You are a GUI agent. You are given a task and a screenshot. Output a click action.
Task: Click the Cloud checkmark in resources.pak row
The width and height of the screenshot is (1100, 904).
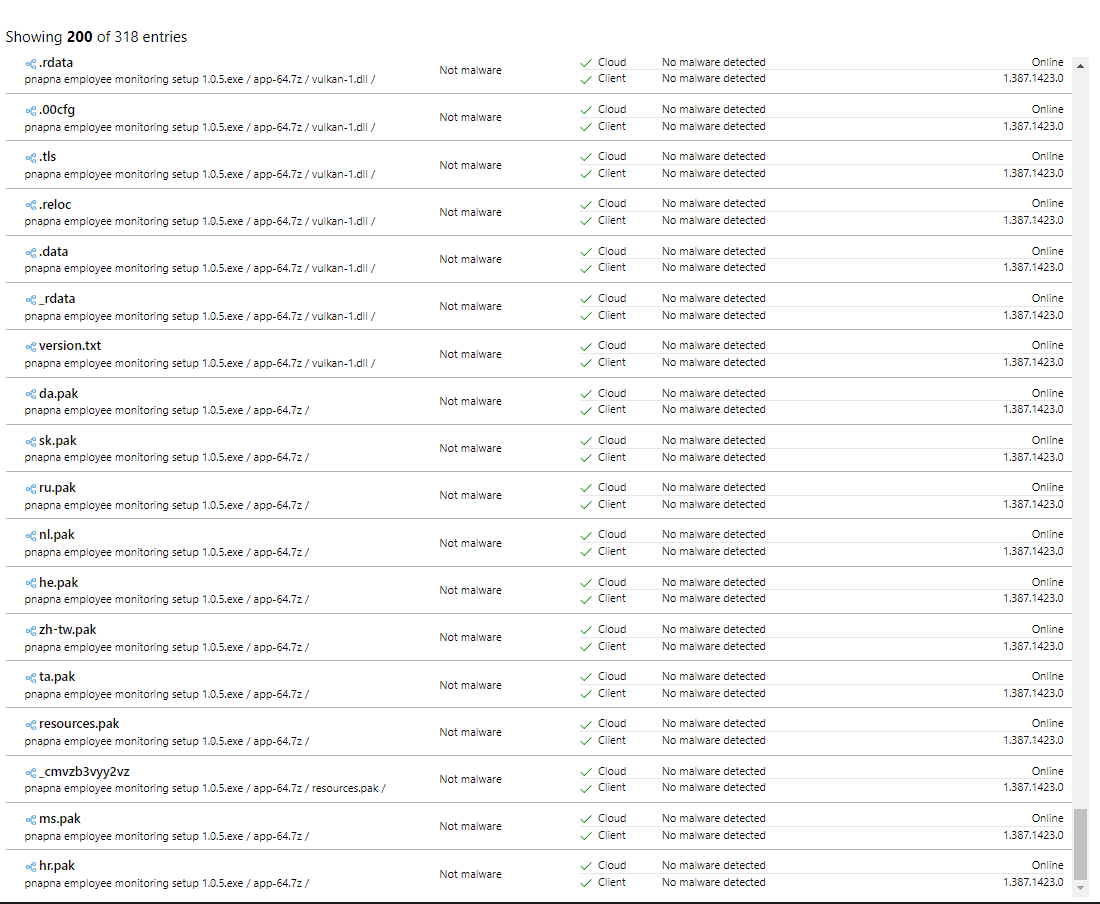coord(586,724)
